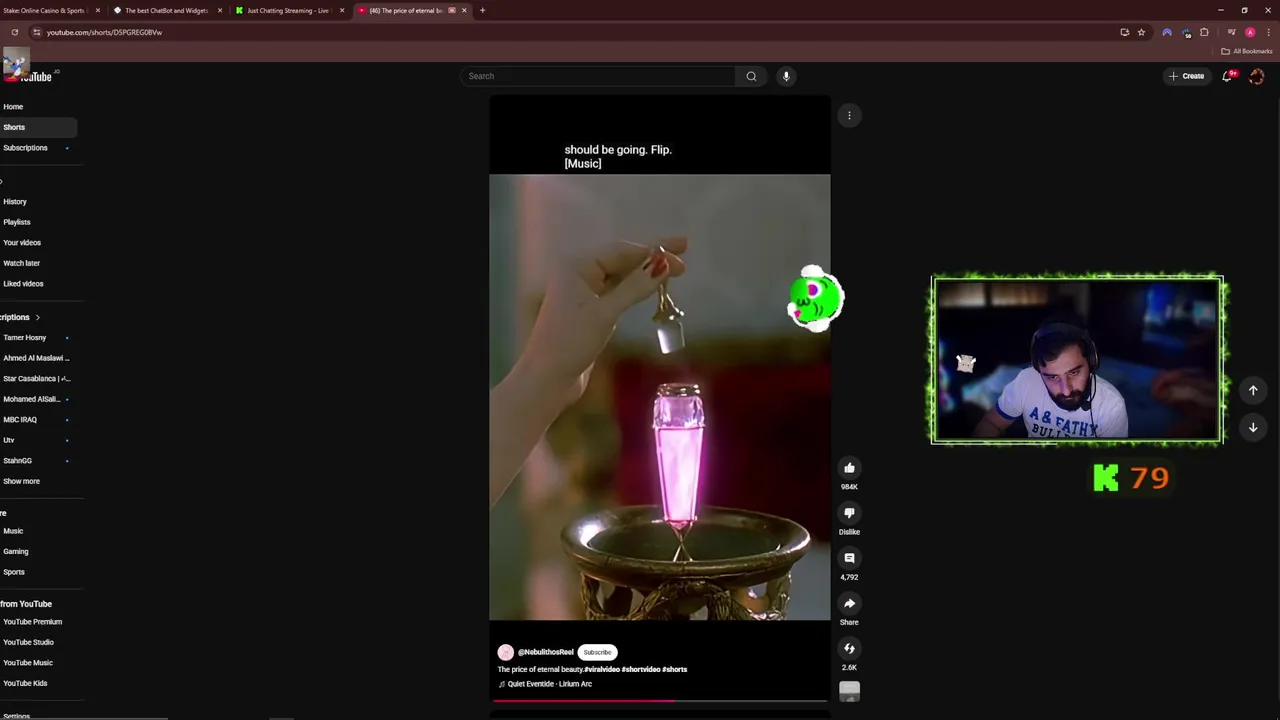The height and width of the screenshot is (720, 1280).
Task: Open YouTube Studio in the sidebar
Action: click(28, 642)
